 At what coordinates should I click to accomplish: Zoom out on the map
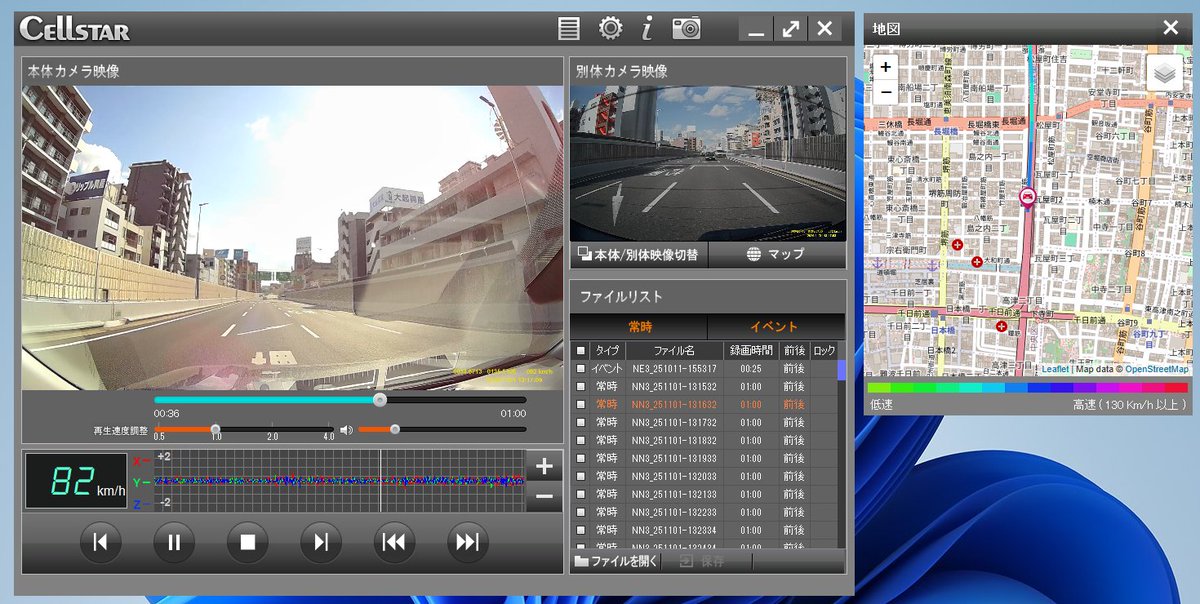tap(886, 92)
